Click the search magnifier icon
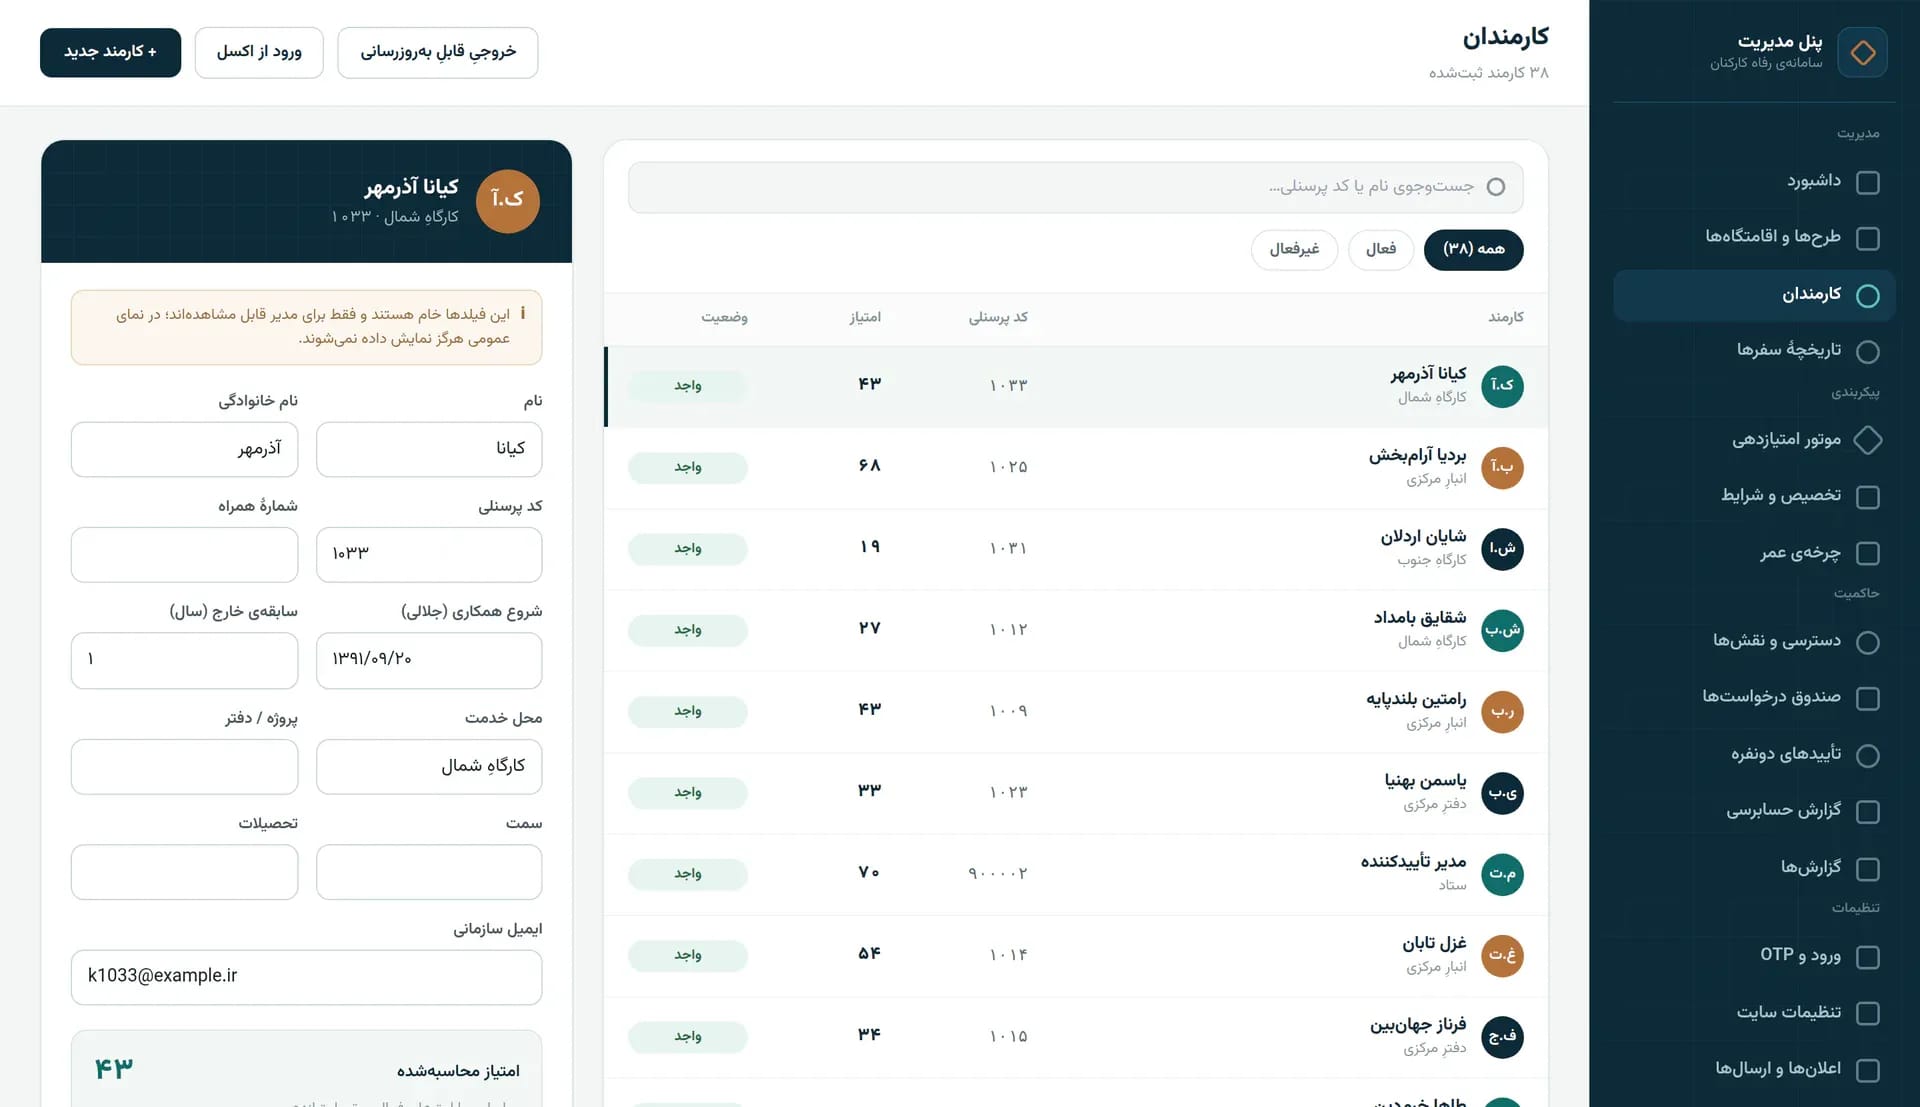1920x1107 pixels. coord(1495,187)
